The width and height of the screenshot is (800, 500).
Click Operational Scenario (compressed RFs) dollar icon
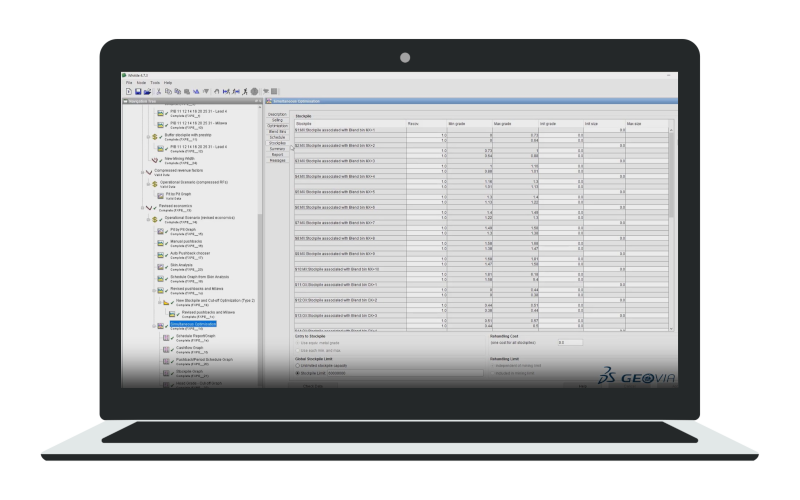(x=155, y=184)
